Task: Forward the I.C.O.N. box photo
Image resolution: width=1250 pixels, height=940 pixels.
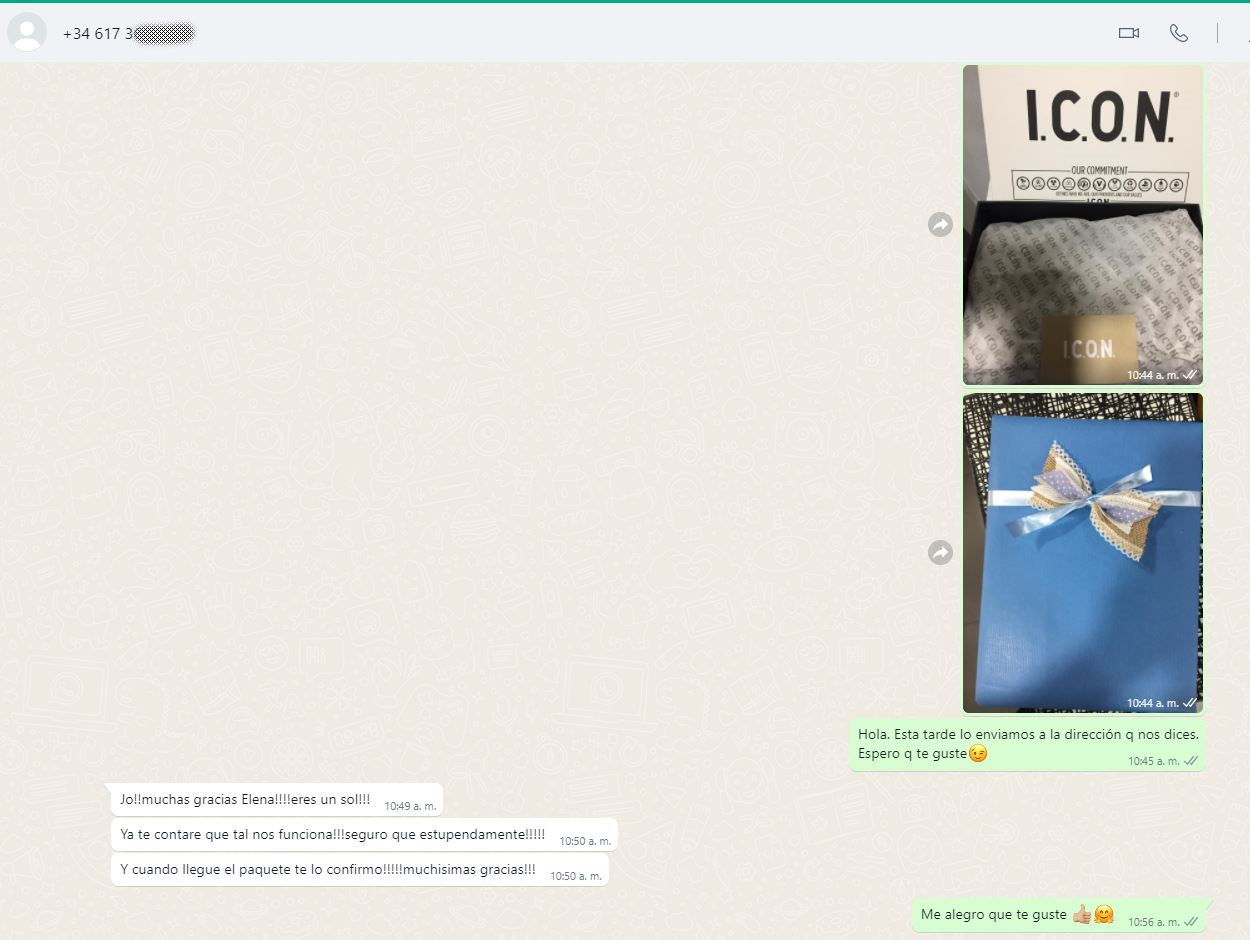Action: (x=940, y=225)
